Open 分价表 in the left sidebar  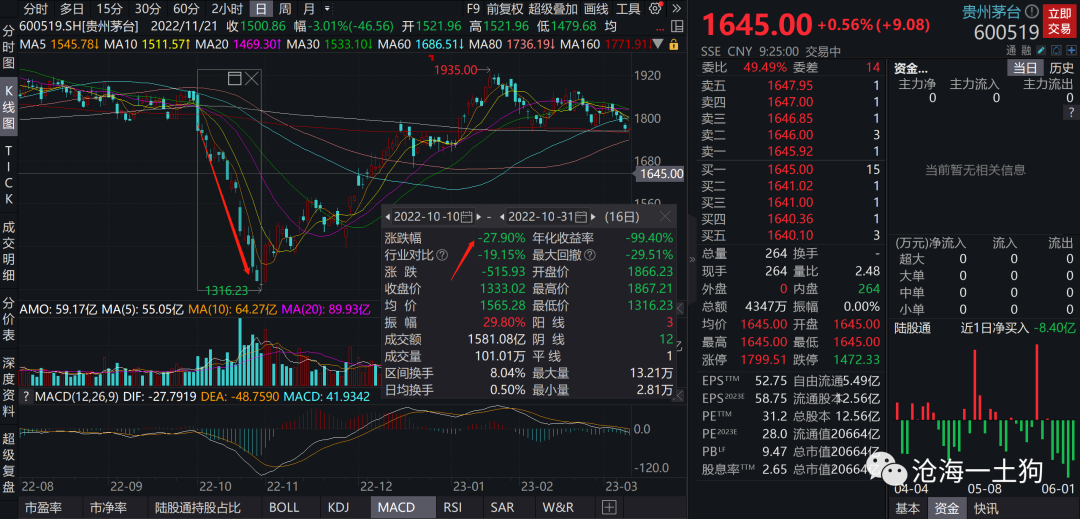[x=9, y=320]
